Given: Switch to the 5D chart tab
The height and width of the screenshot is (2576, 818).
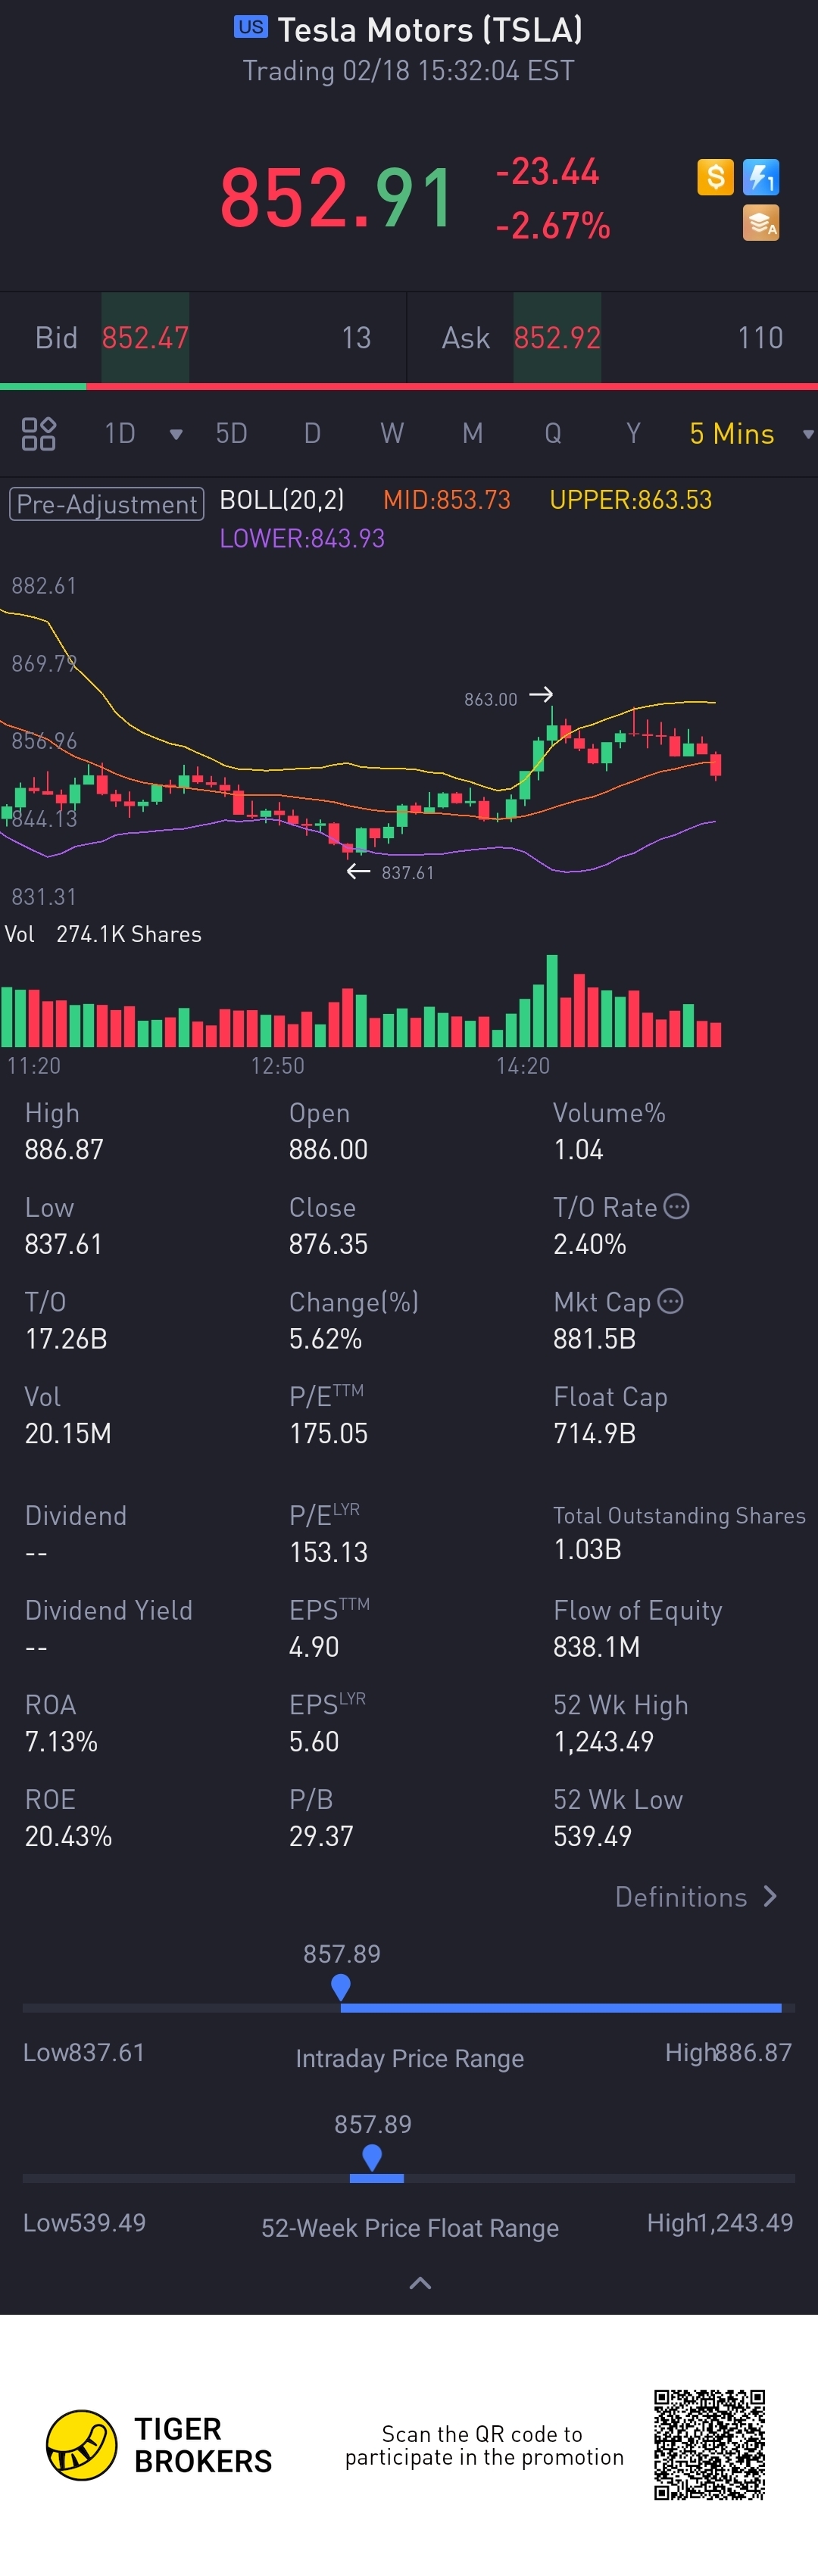Looking at the screenshot, I should [x=231, y=434].
